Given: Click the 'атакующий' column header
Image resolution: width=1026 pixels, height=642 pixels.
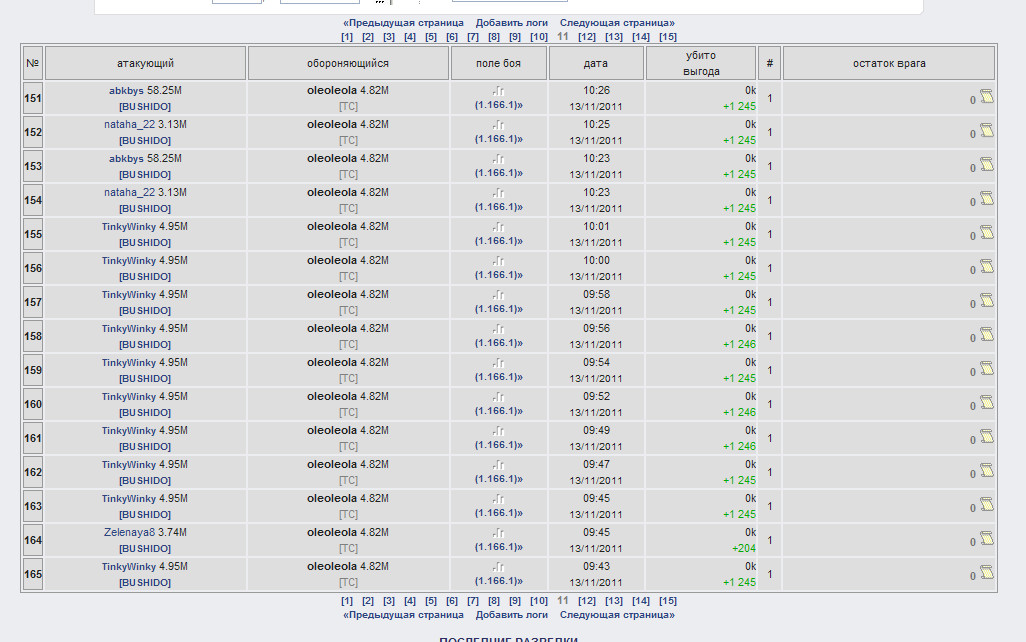Looking at the screenshot, I should click(145, 64).
